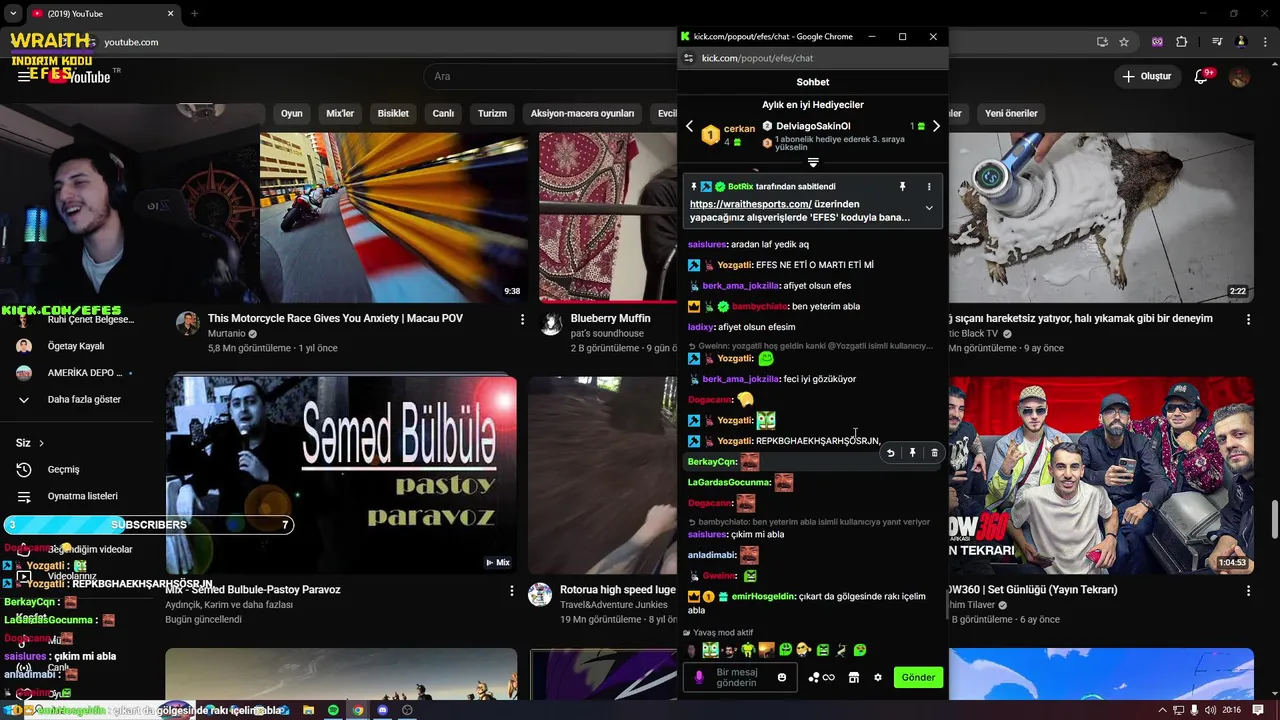Screen dimensions: 1280x720
Task: Click the 'Gönder' send button
Action: point(918,677)
